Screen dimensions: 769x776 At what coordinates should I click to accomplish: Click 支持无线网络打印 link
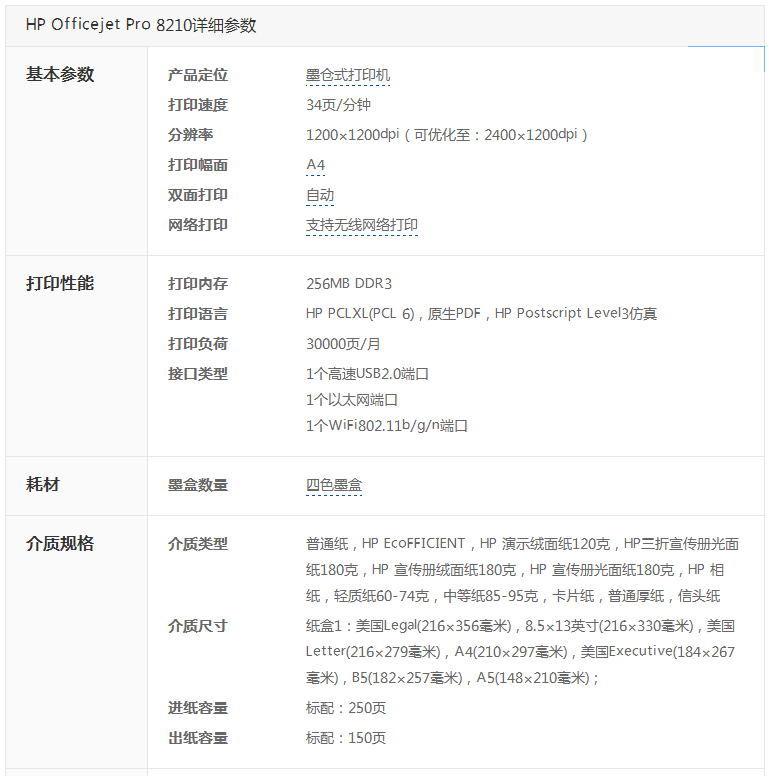click(362, 225)
